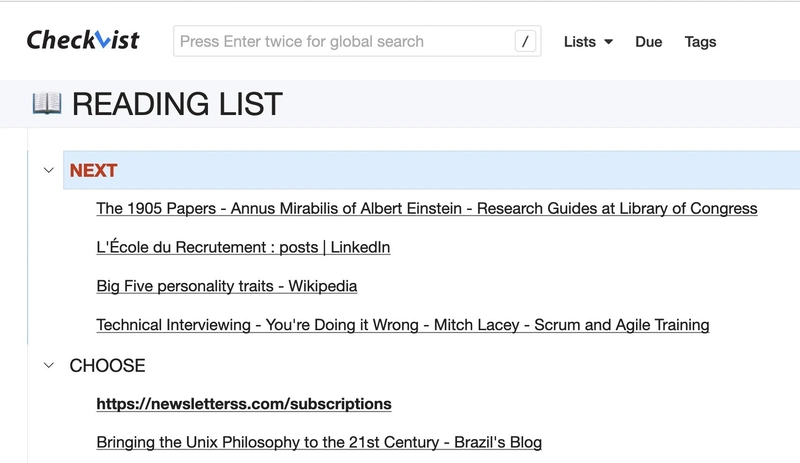Open the Lists dropdown menu
Screen dimensions: 800x463
tap(587, 42)
